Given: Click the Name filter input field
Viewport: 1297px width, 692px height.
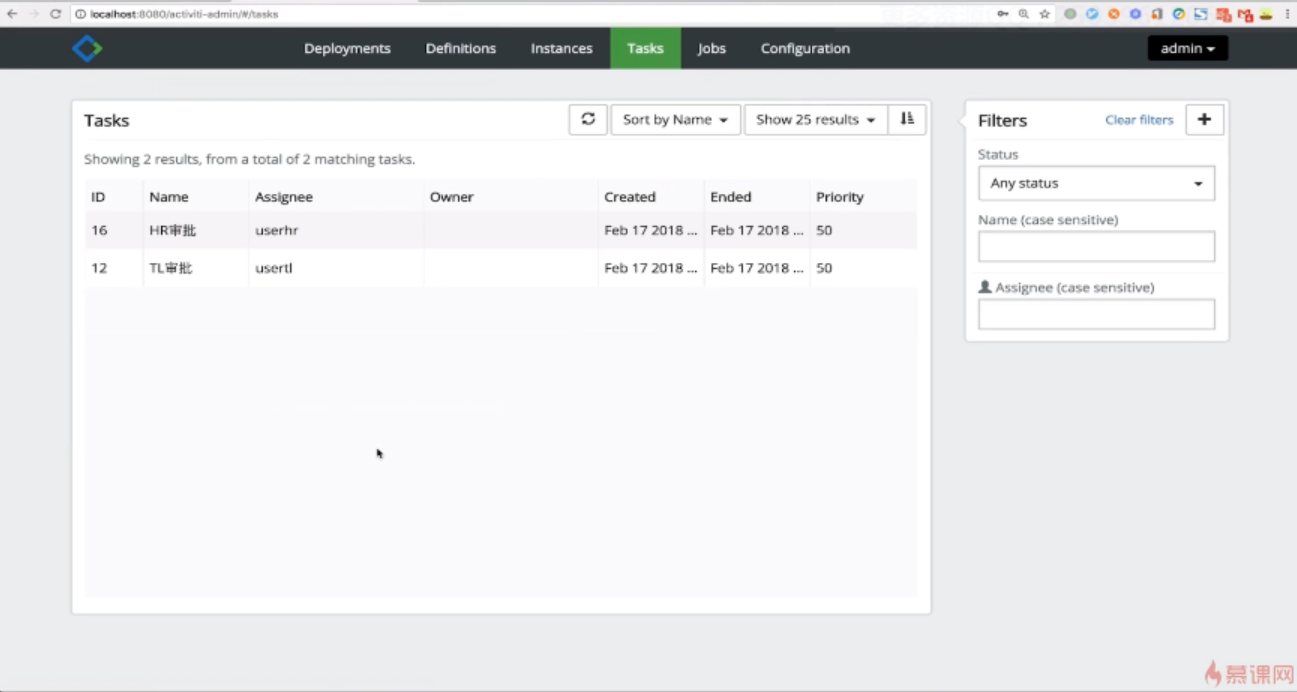Looking at the screenshot, I should pos(1096,246).
